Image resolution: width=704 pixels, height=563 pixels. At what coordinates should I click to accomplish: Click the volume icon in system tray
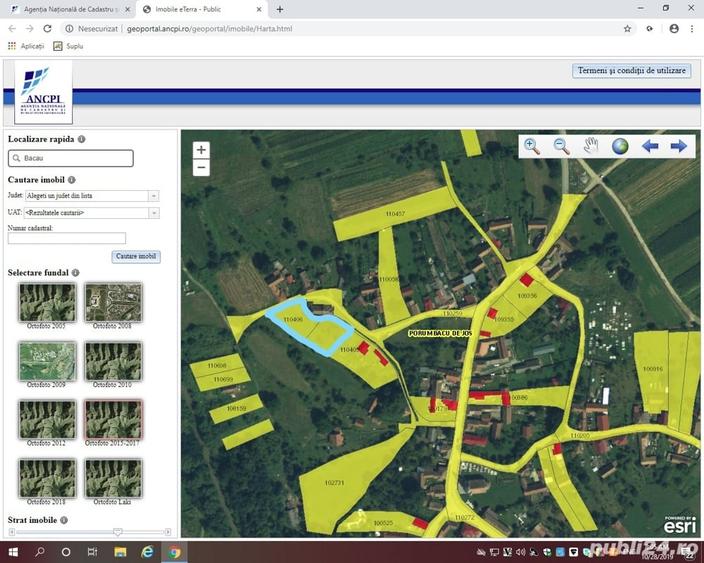coord(520,552)
